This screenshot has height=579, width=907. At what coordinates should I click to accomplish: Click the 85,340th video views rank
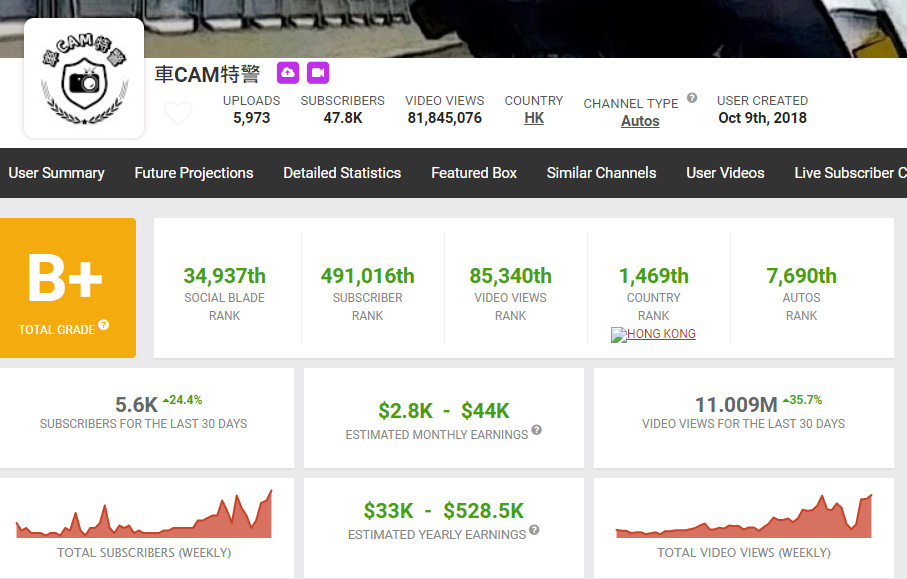click(510, 276)
